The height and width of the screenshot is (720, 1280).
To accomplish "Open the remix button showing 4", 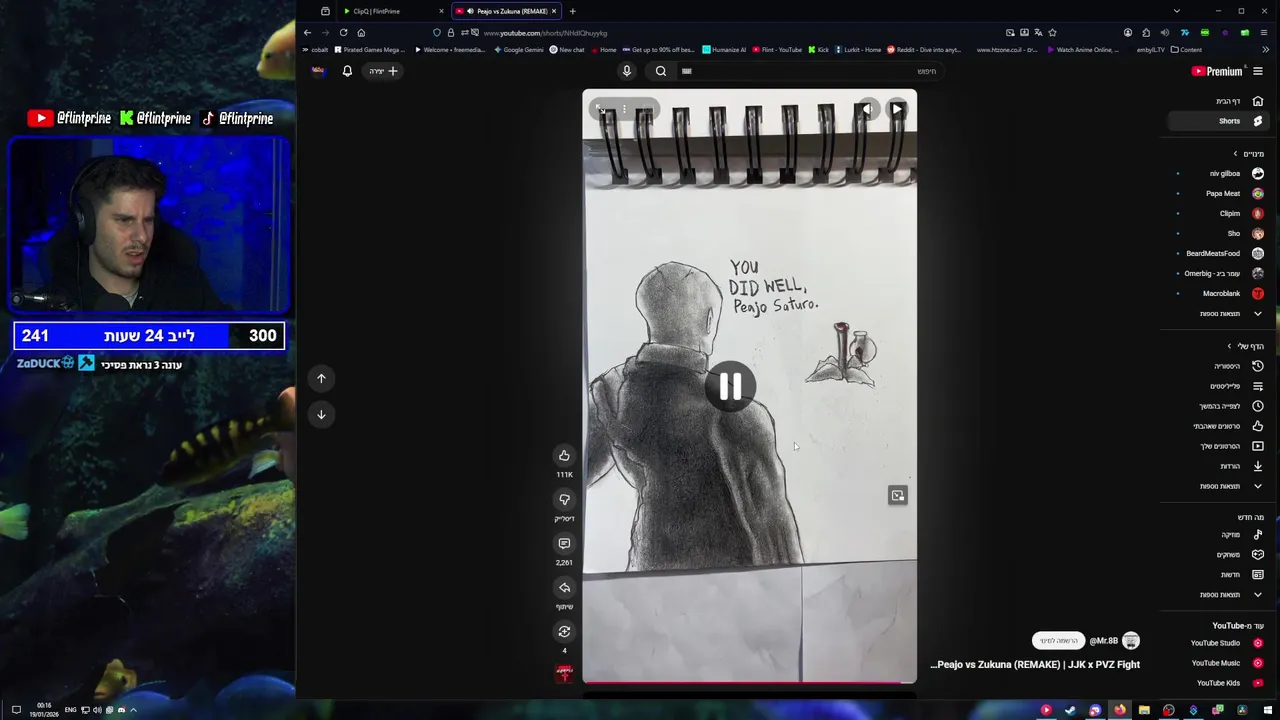I will [564, 632].
